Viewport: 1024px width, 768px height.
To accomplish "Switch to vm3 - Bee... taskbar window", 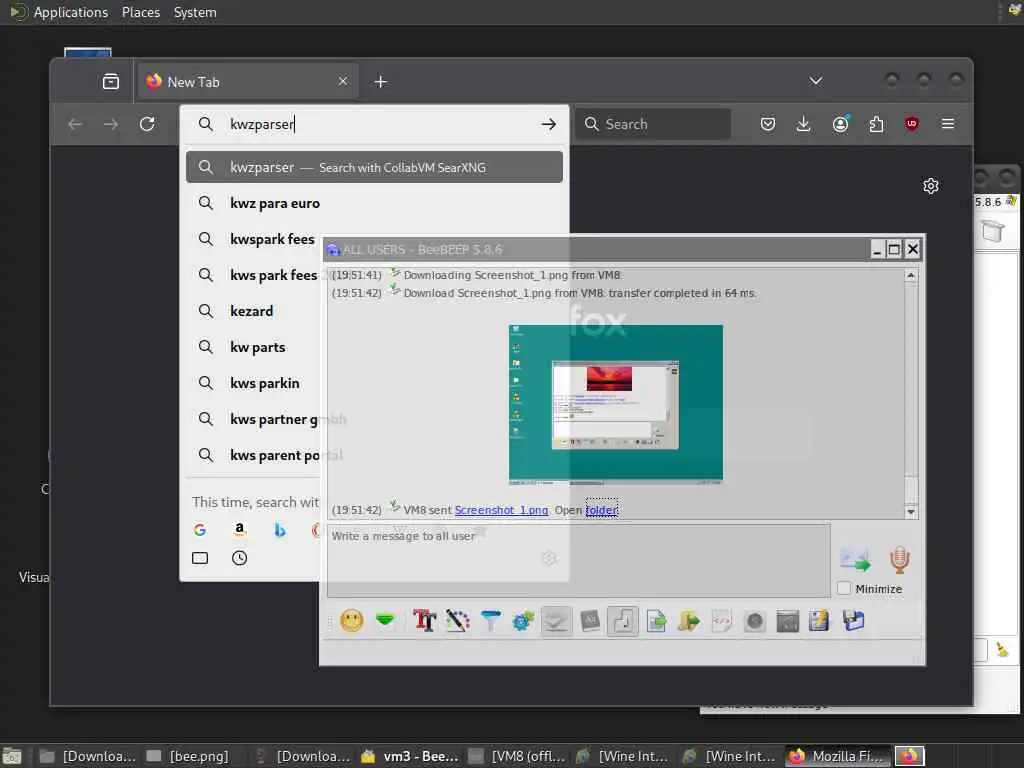I will tap(410, 756).
